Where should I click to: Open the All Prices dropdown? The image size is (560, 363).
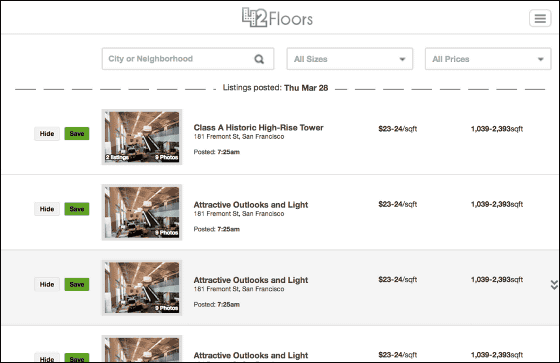488,59
